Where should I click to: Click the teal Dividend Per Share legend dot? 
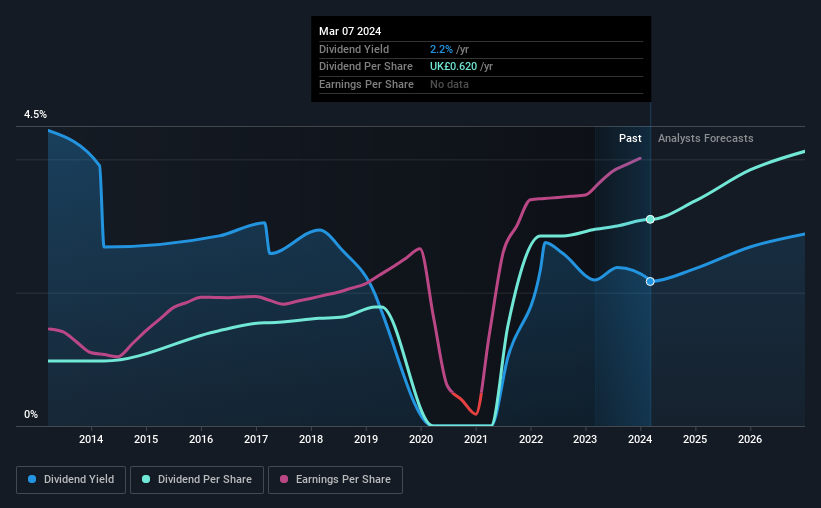pyautogui.click(x=146, y=479)
